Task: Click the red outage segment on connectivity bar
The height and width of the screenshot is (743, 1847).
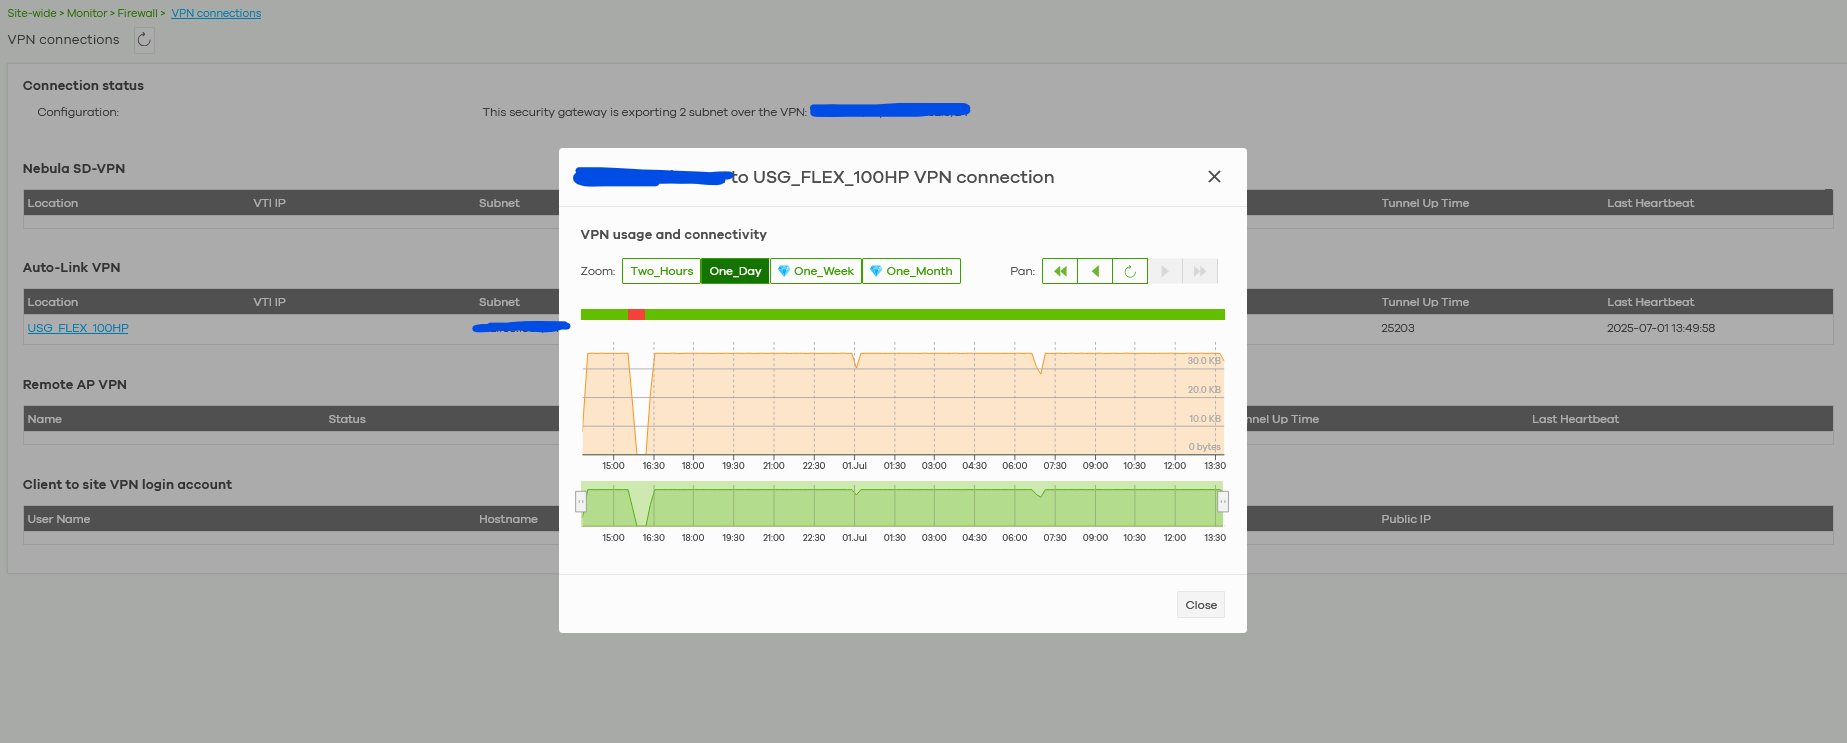Action: tap(636, 315)
